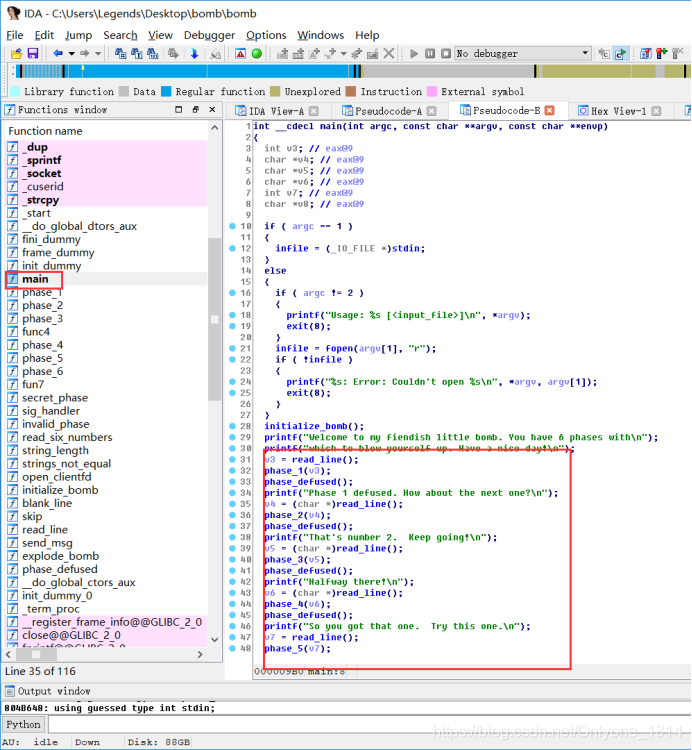Viewport: 692px width, 750px height.
Task: Open the Options menu
Action: point(266,35)
